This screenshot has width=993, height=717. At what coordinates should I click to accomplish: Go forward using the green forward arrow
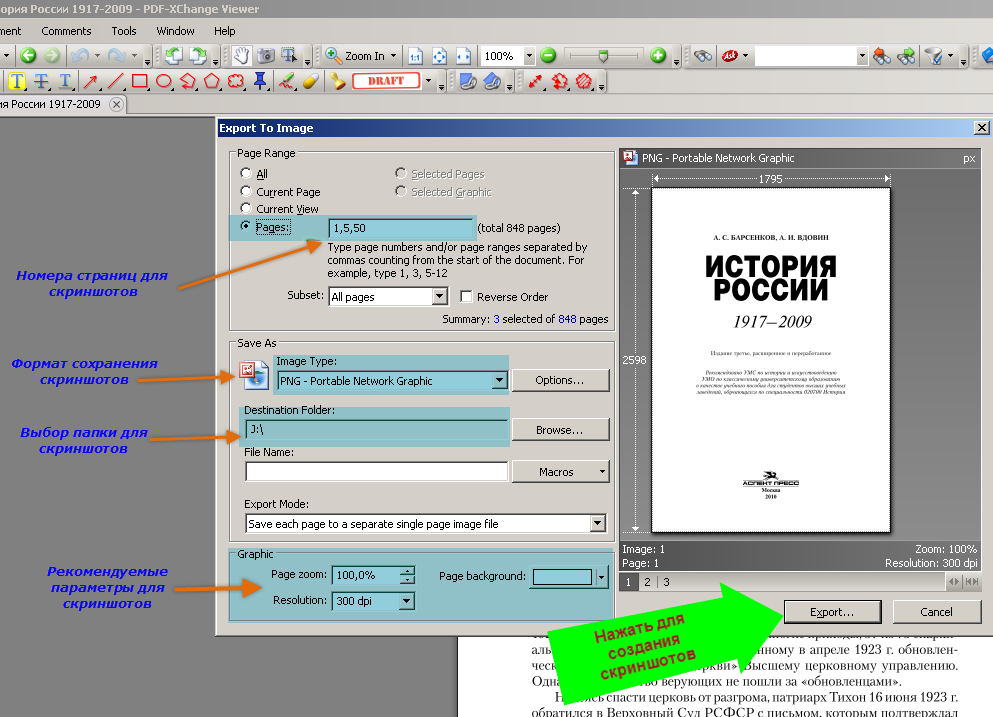(x=52, y=56)
